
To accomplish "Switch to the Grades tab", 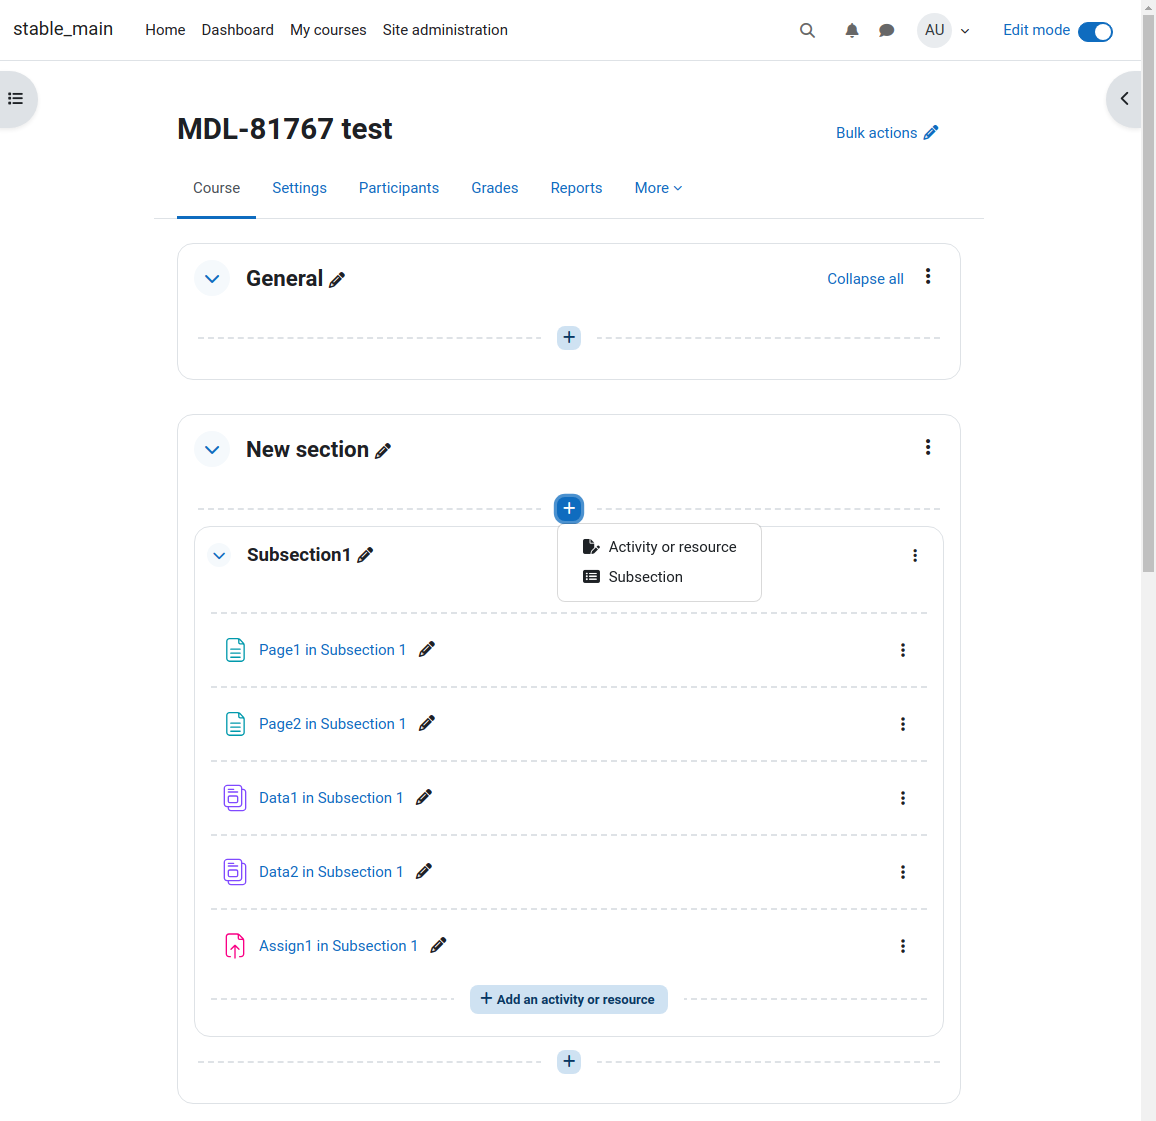I will (495, 188).
